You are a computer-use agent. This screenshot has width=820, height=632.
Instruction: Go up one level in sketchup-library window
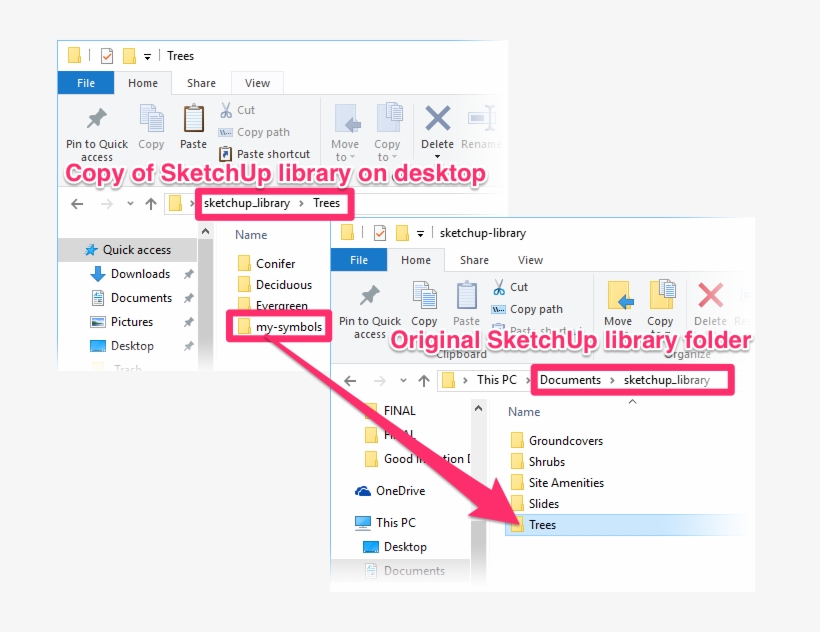tap(424, 381)
